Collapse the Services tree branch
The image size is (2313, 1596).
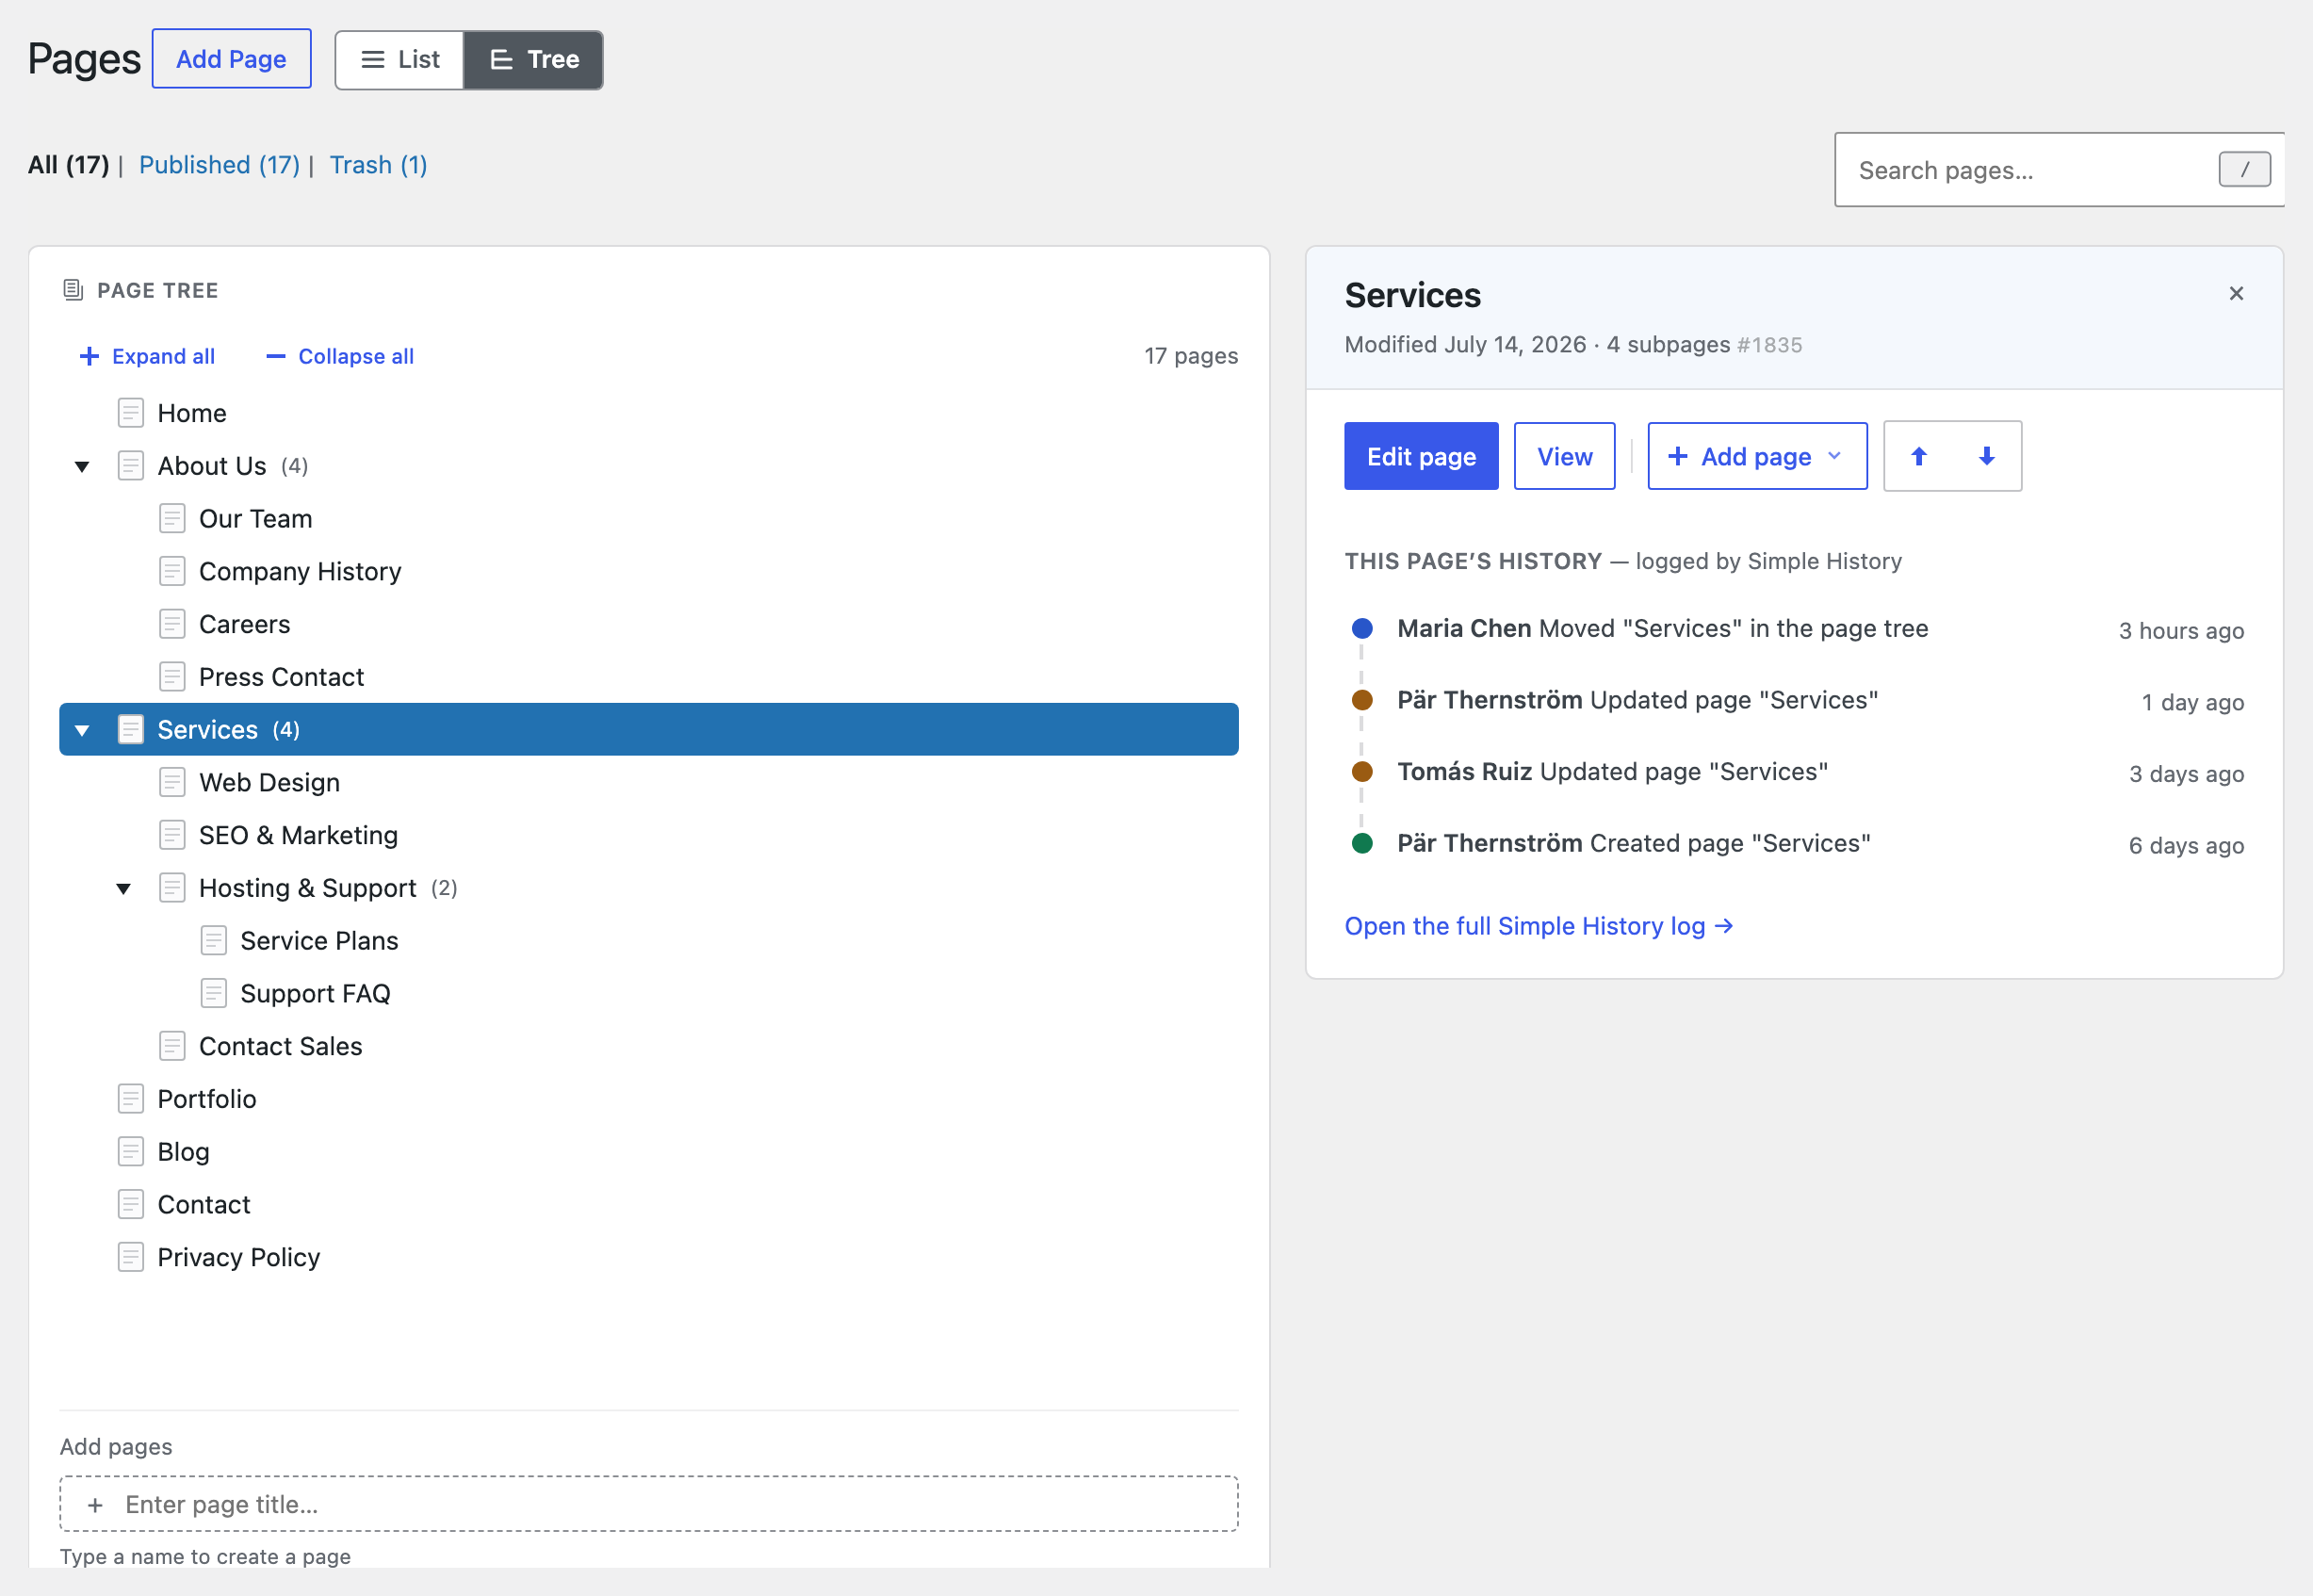tap(82, 730)
